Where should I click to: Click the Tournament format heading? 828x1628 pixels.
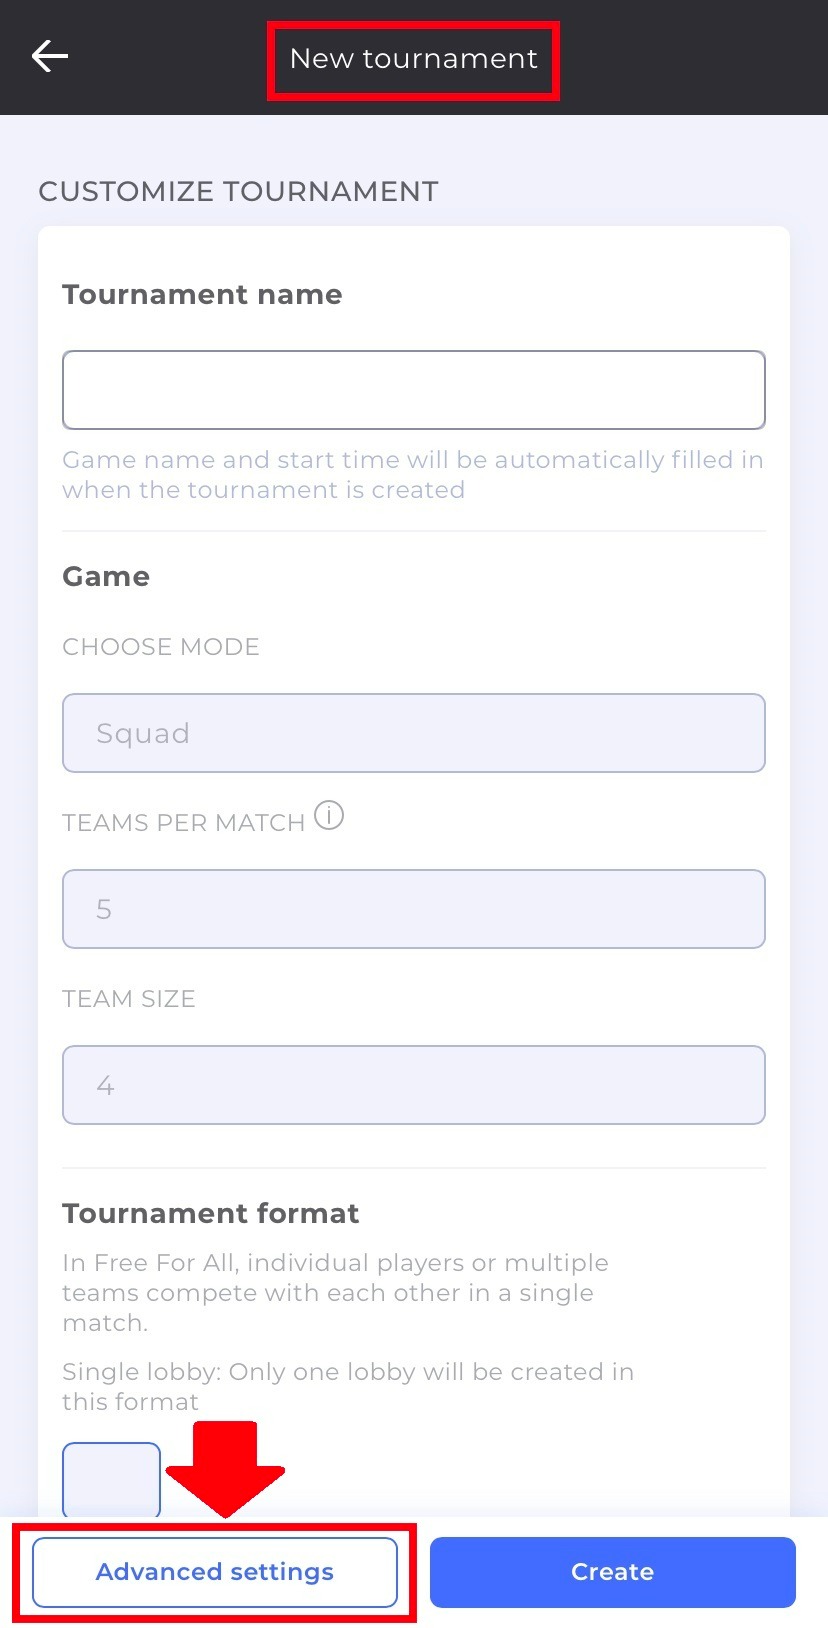(210, 1213)
